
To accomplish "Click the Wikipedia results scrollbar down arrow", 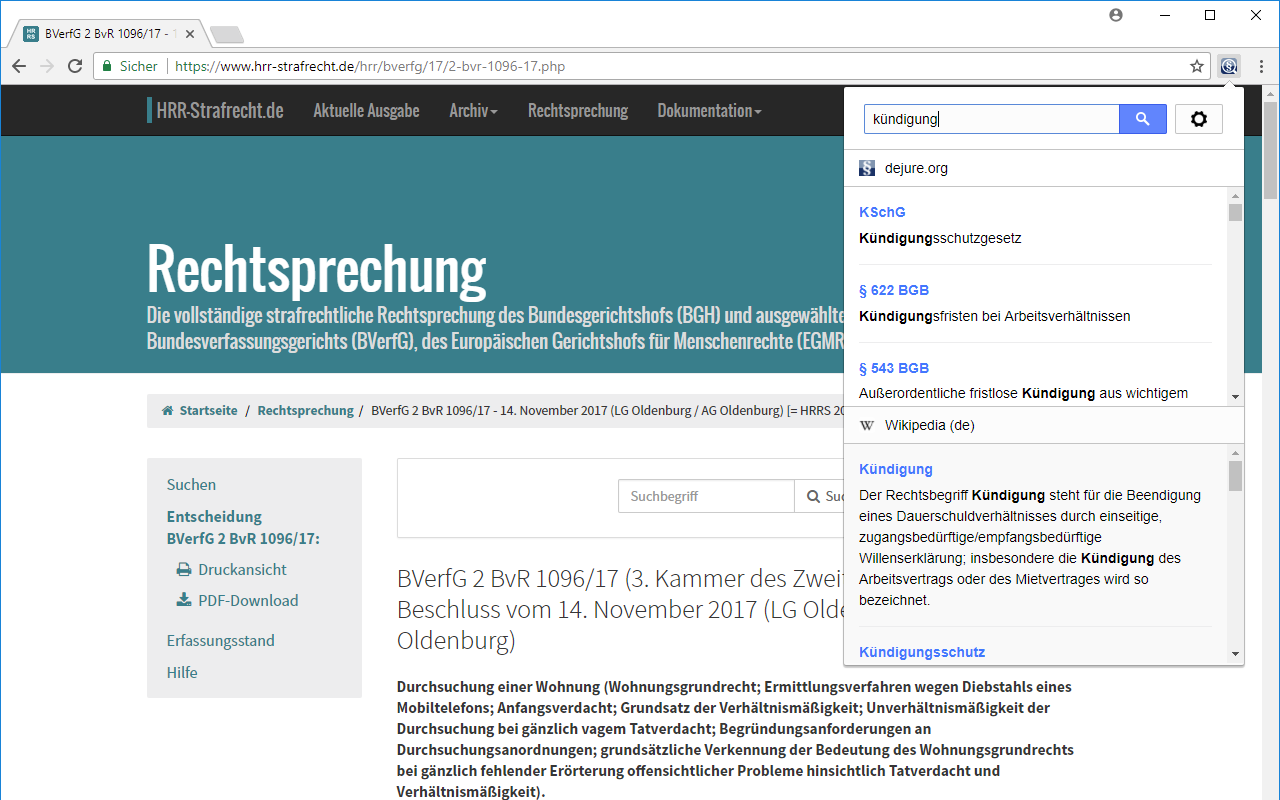I will point(1235,654).
